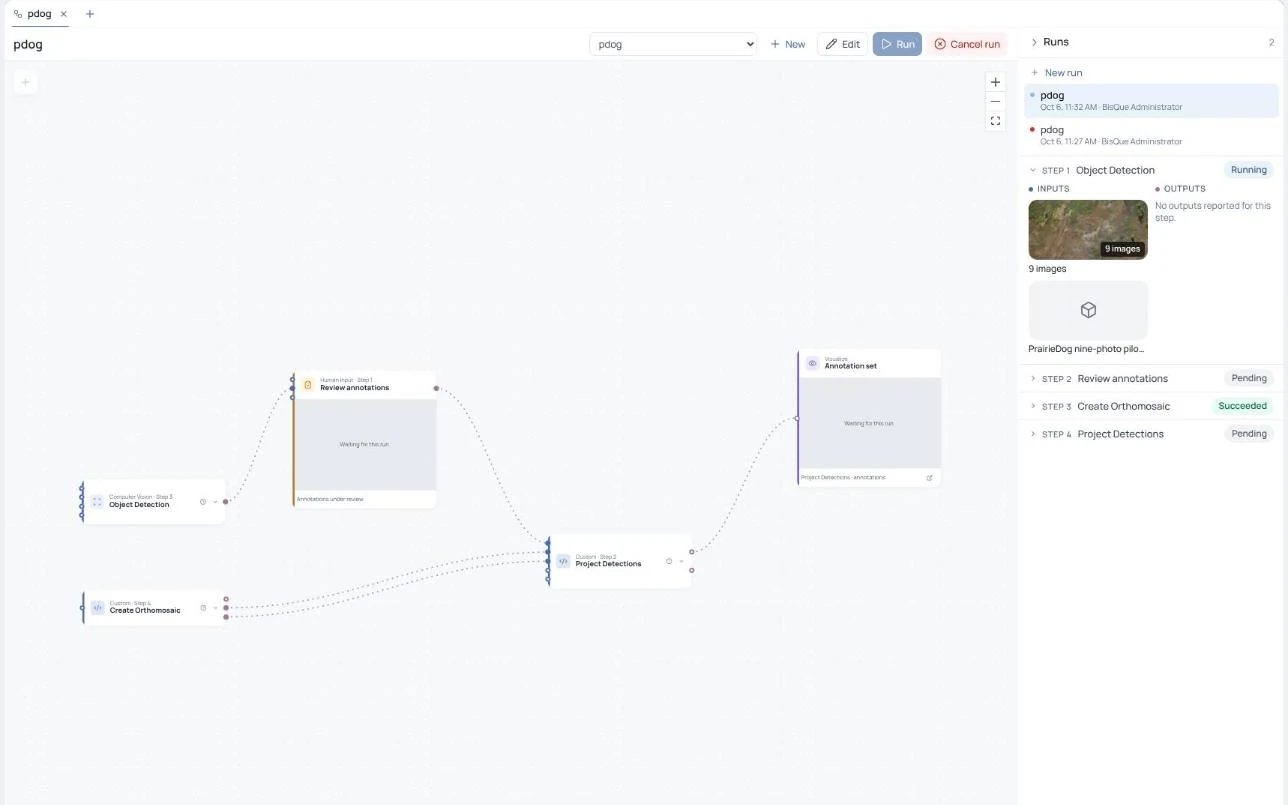Click the Object Detection node icon
This screenshot has width=1288, height=805.
click(97, 501)
